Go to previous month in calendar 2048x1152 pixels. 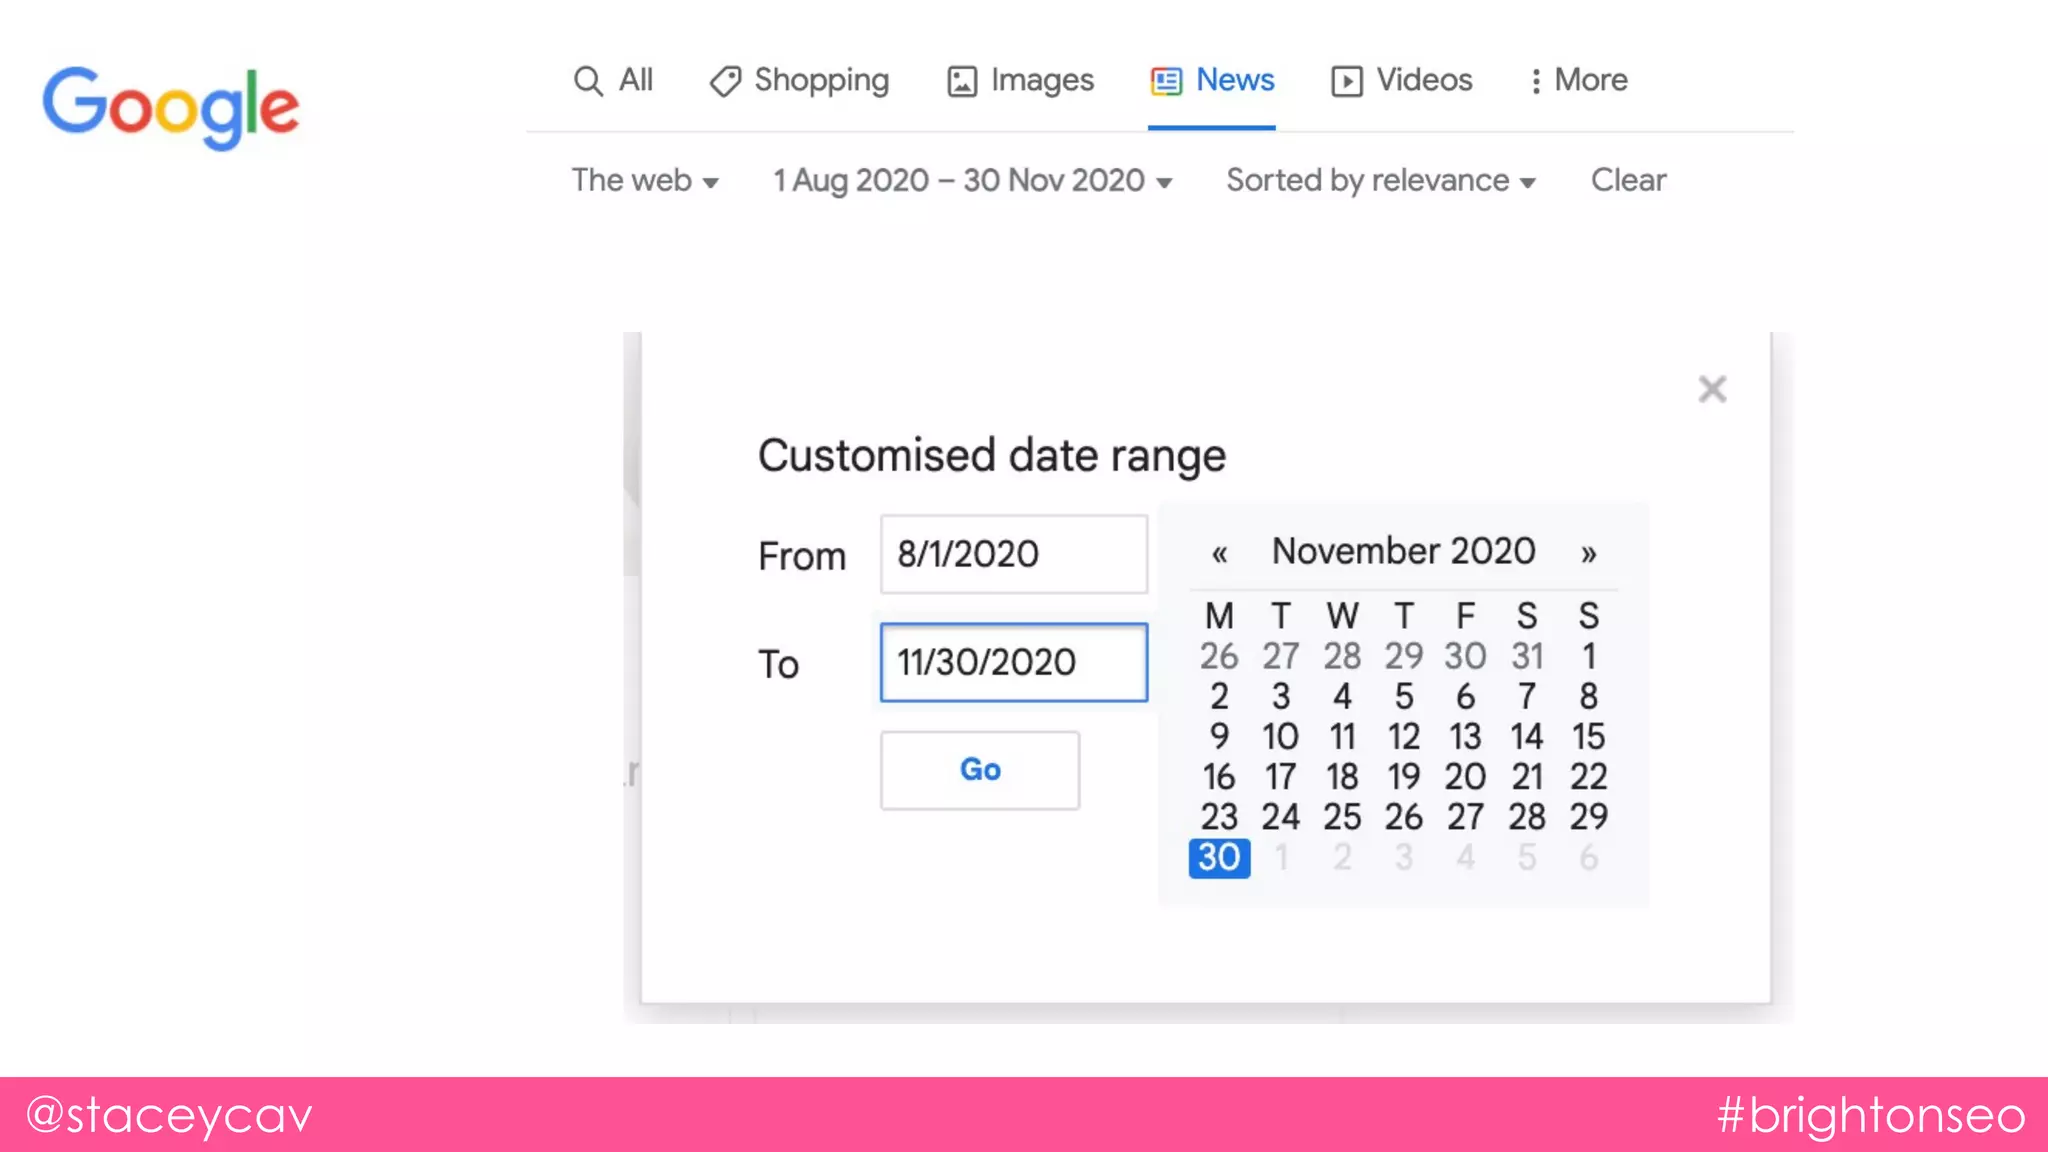coord(1219,553)
